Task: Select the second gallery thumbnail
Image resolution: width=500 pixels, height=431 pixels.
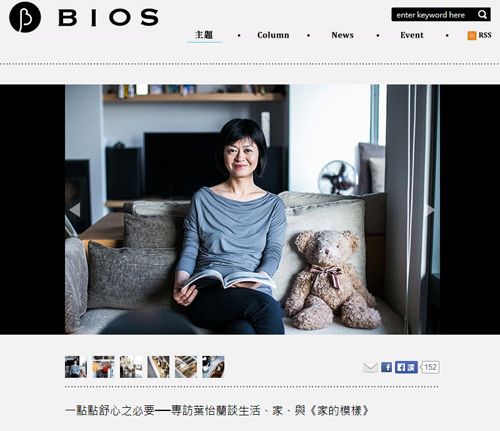Action: click(x=103, y=367)
